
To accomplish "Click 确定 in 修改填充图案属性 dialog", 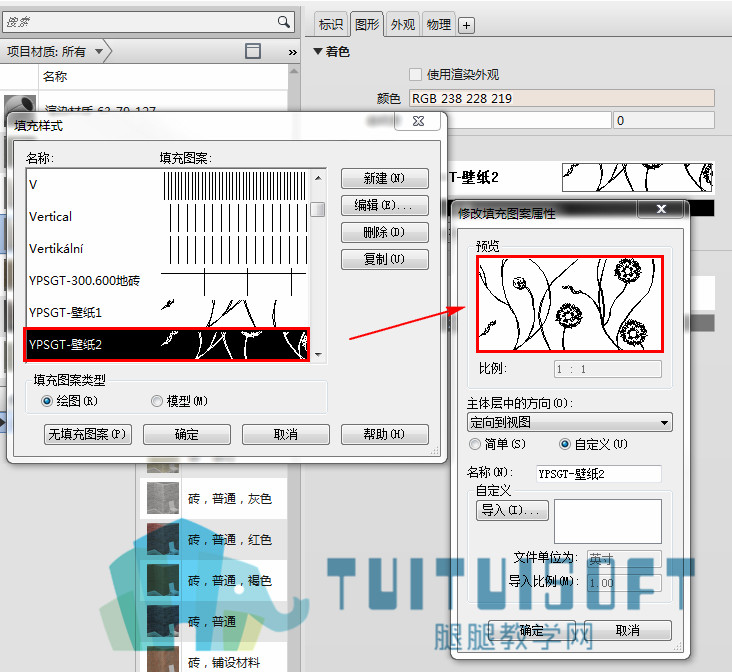I will [x=533, y=631].
